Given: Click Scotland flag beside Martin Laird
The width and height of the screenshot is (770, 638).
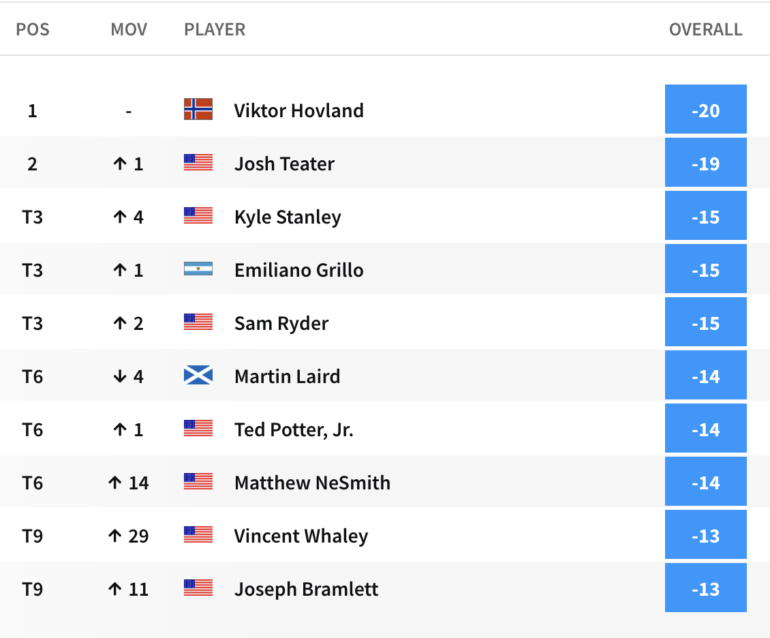Looking at the screenshot, I should click(198, 375).
